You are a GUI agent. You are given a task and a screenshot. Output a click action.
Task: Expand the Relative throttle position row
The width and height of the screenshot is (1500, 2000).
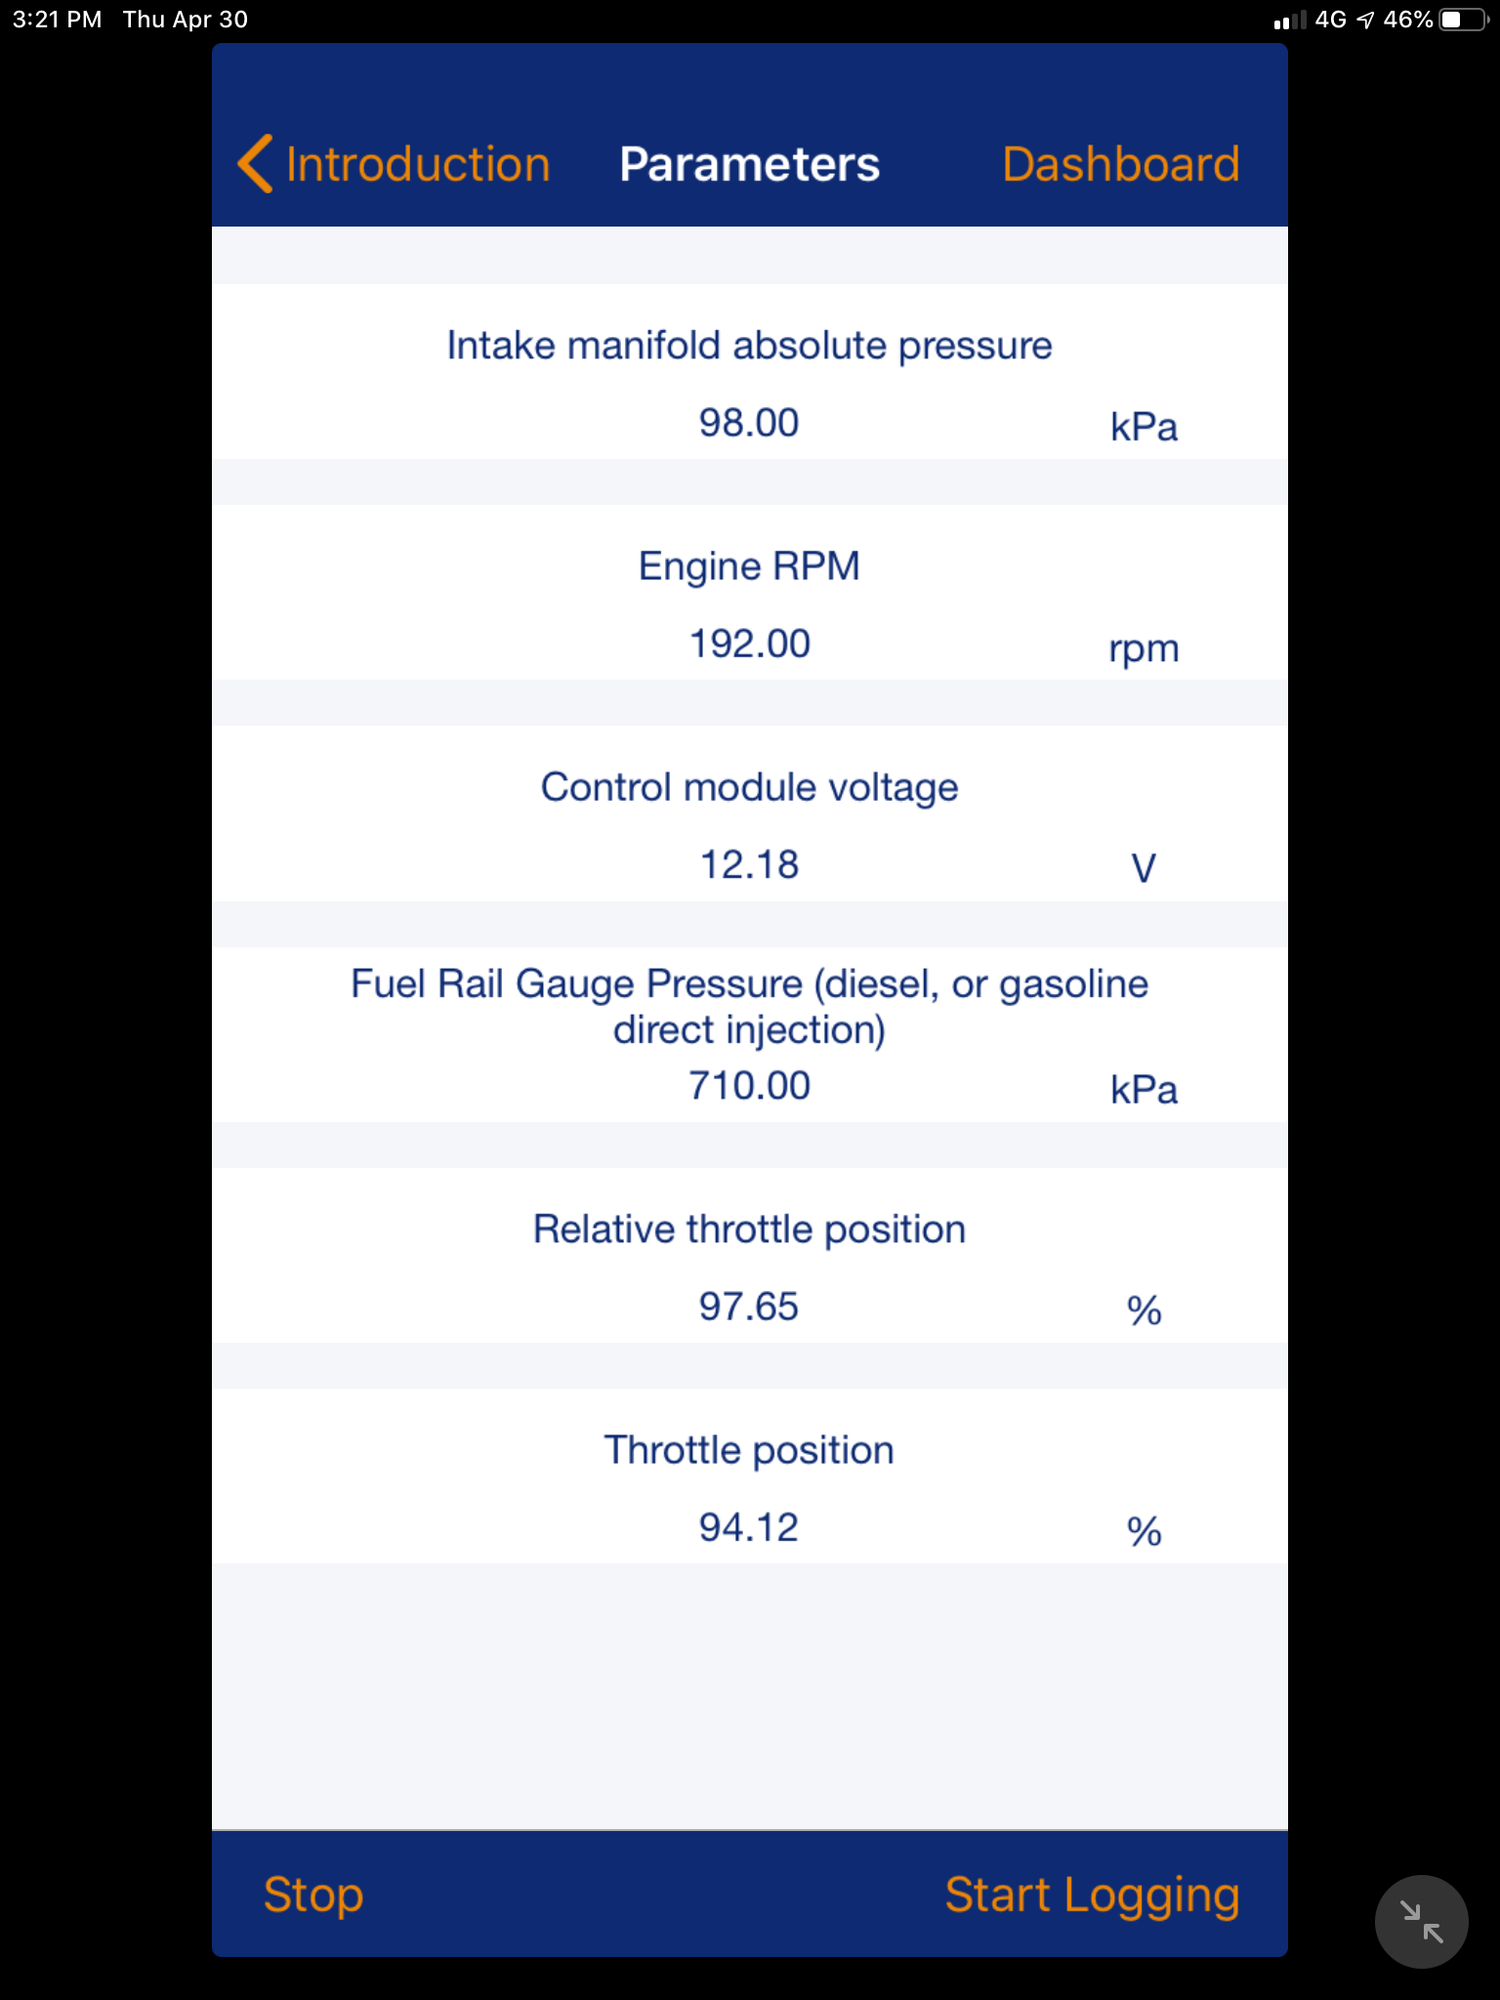750,1257
